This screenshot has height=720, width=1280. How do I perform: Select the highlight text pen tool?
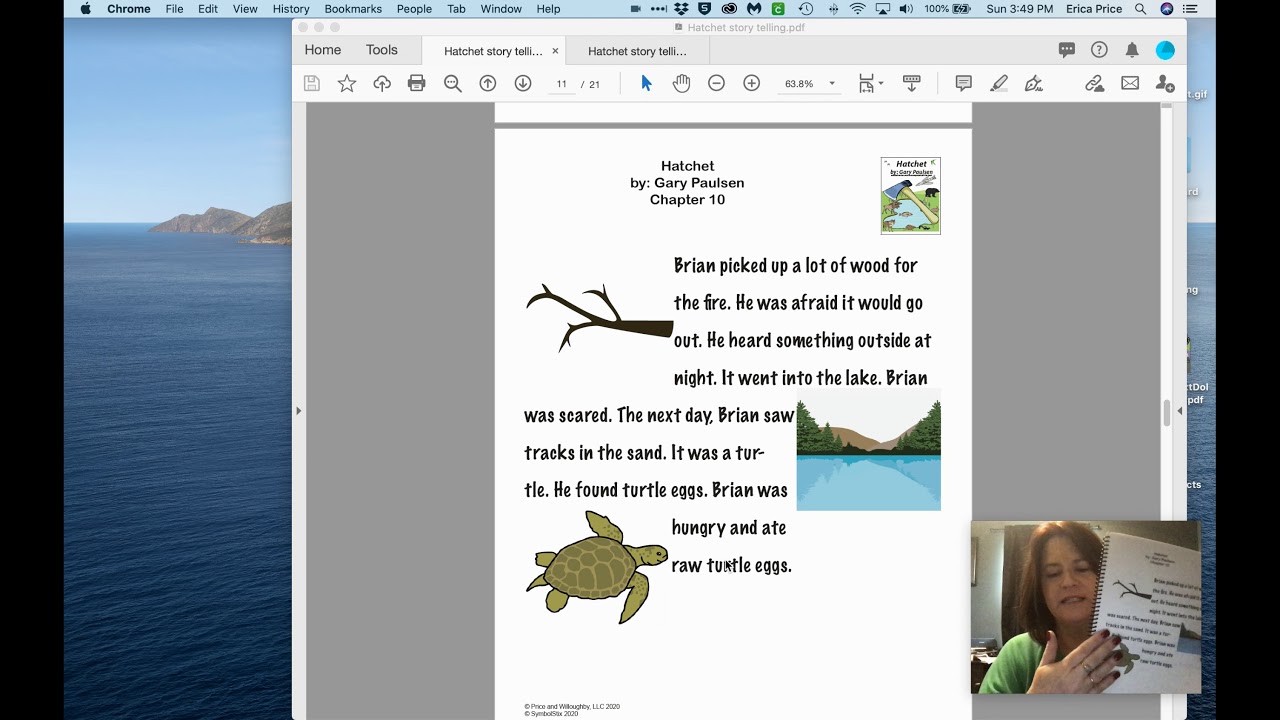(x=999, y=84)
